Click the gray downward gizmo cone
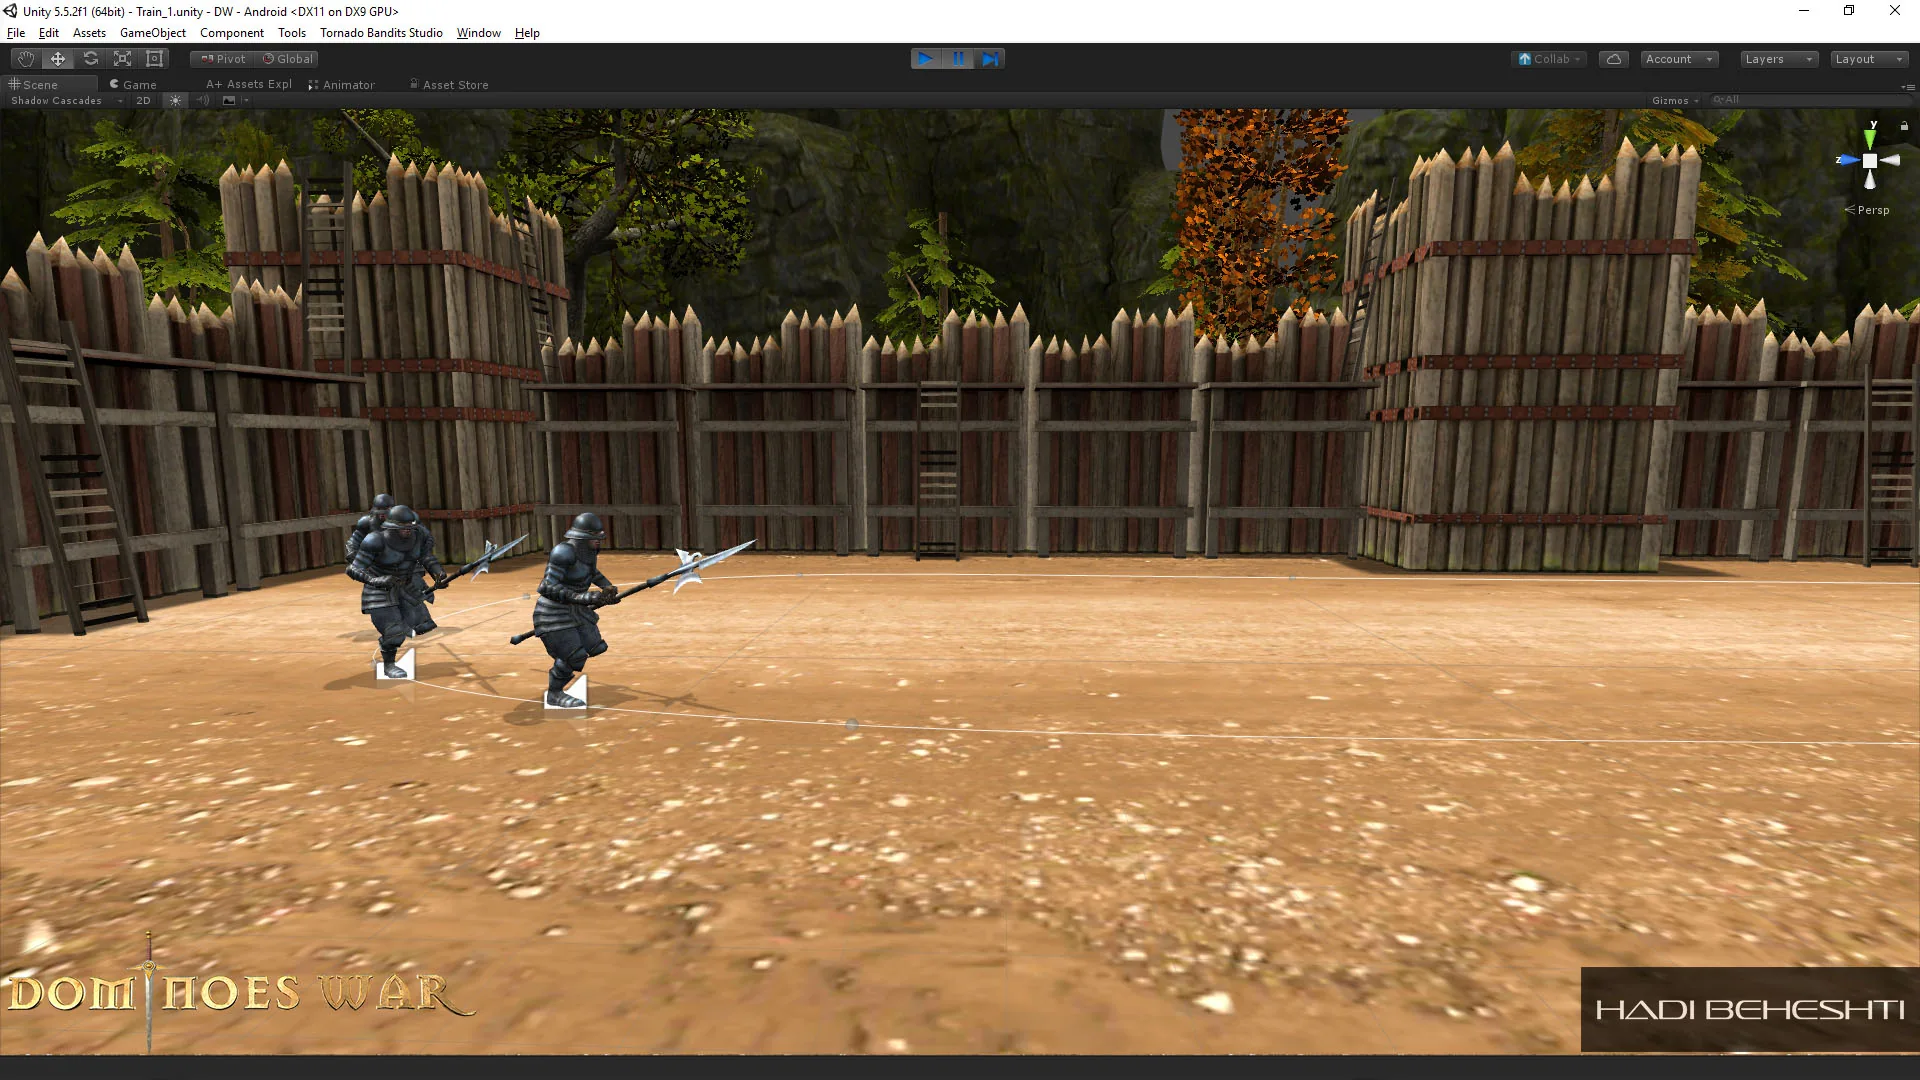The image size is (1920, 1080). click(x=1870, y=180)
